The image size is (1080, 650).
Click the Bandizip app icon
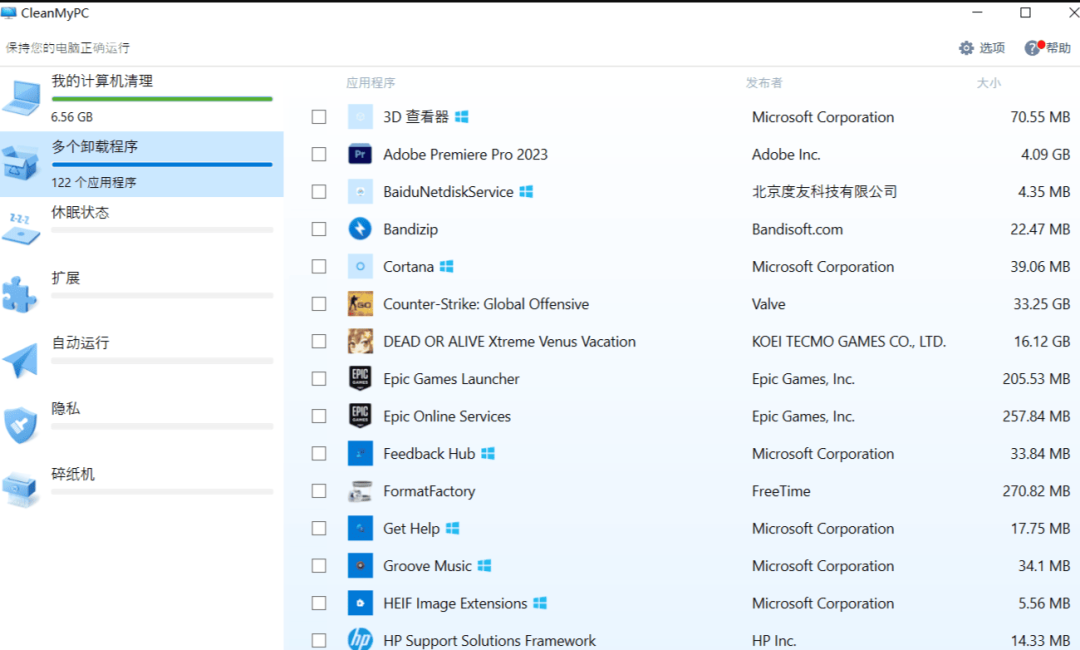[x=360, y=229]
